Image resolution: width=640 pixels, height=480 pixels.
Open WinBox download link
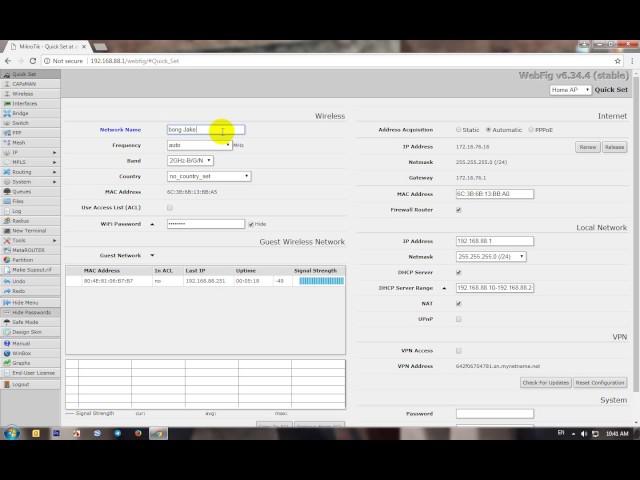(22, 353)
